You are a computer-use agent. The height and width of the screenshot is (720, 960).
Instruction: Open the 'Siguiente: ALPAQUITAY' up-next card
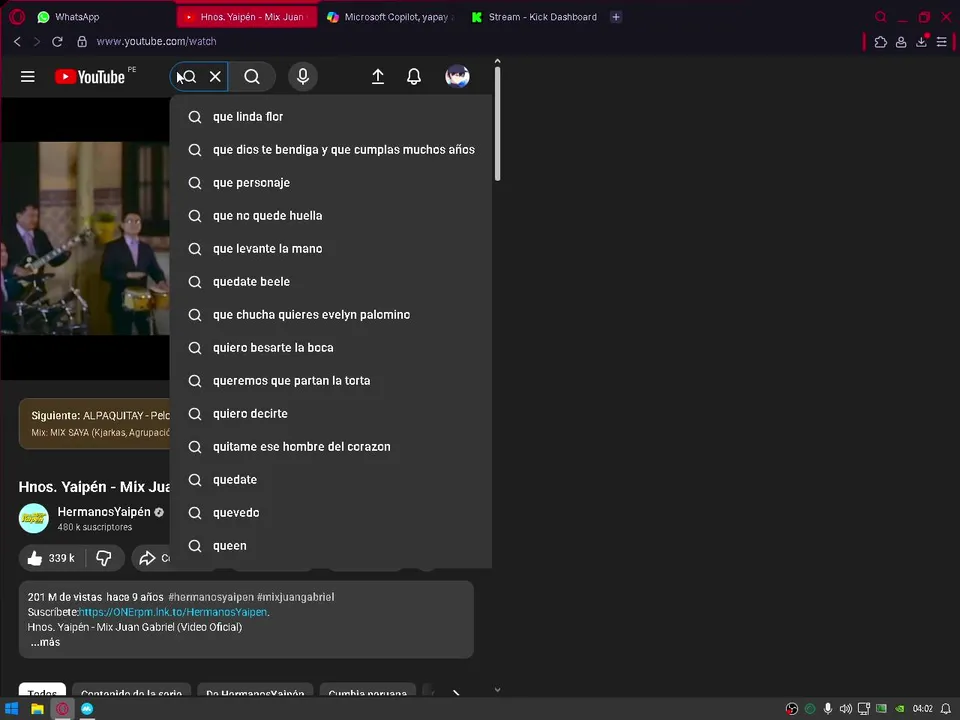(95, 424)
